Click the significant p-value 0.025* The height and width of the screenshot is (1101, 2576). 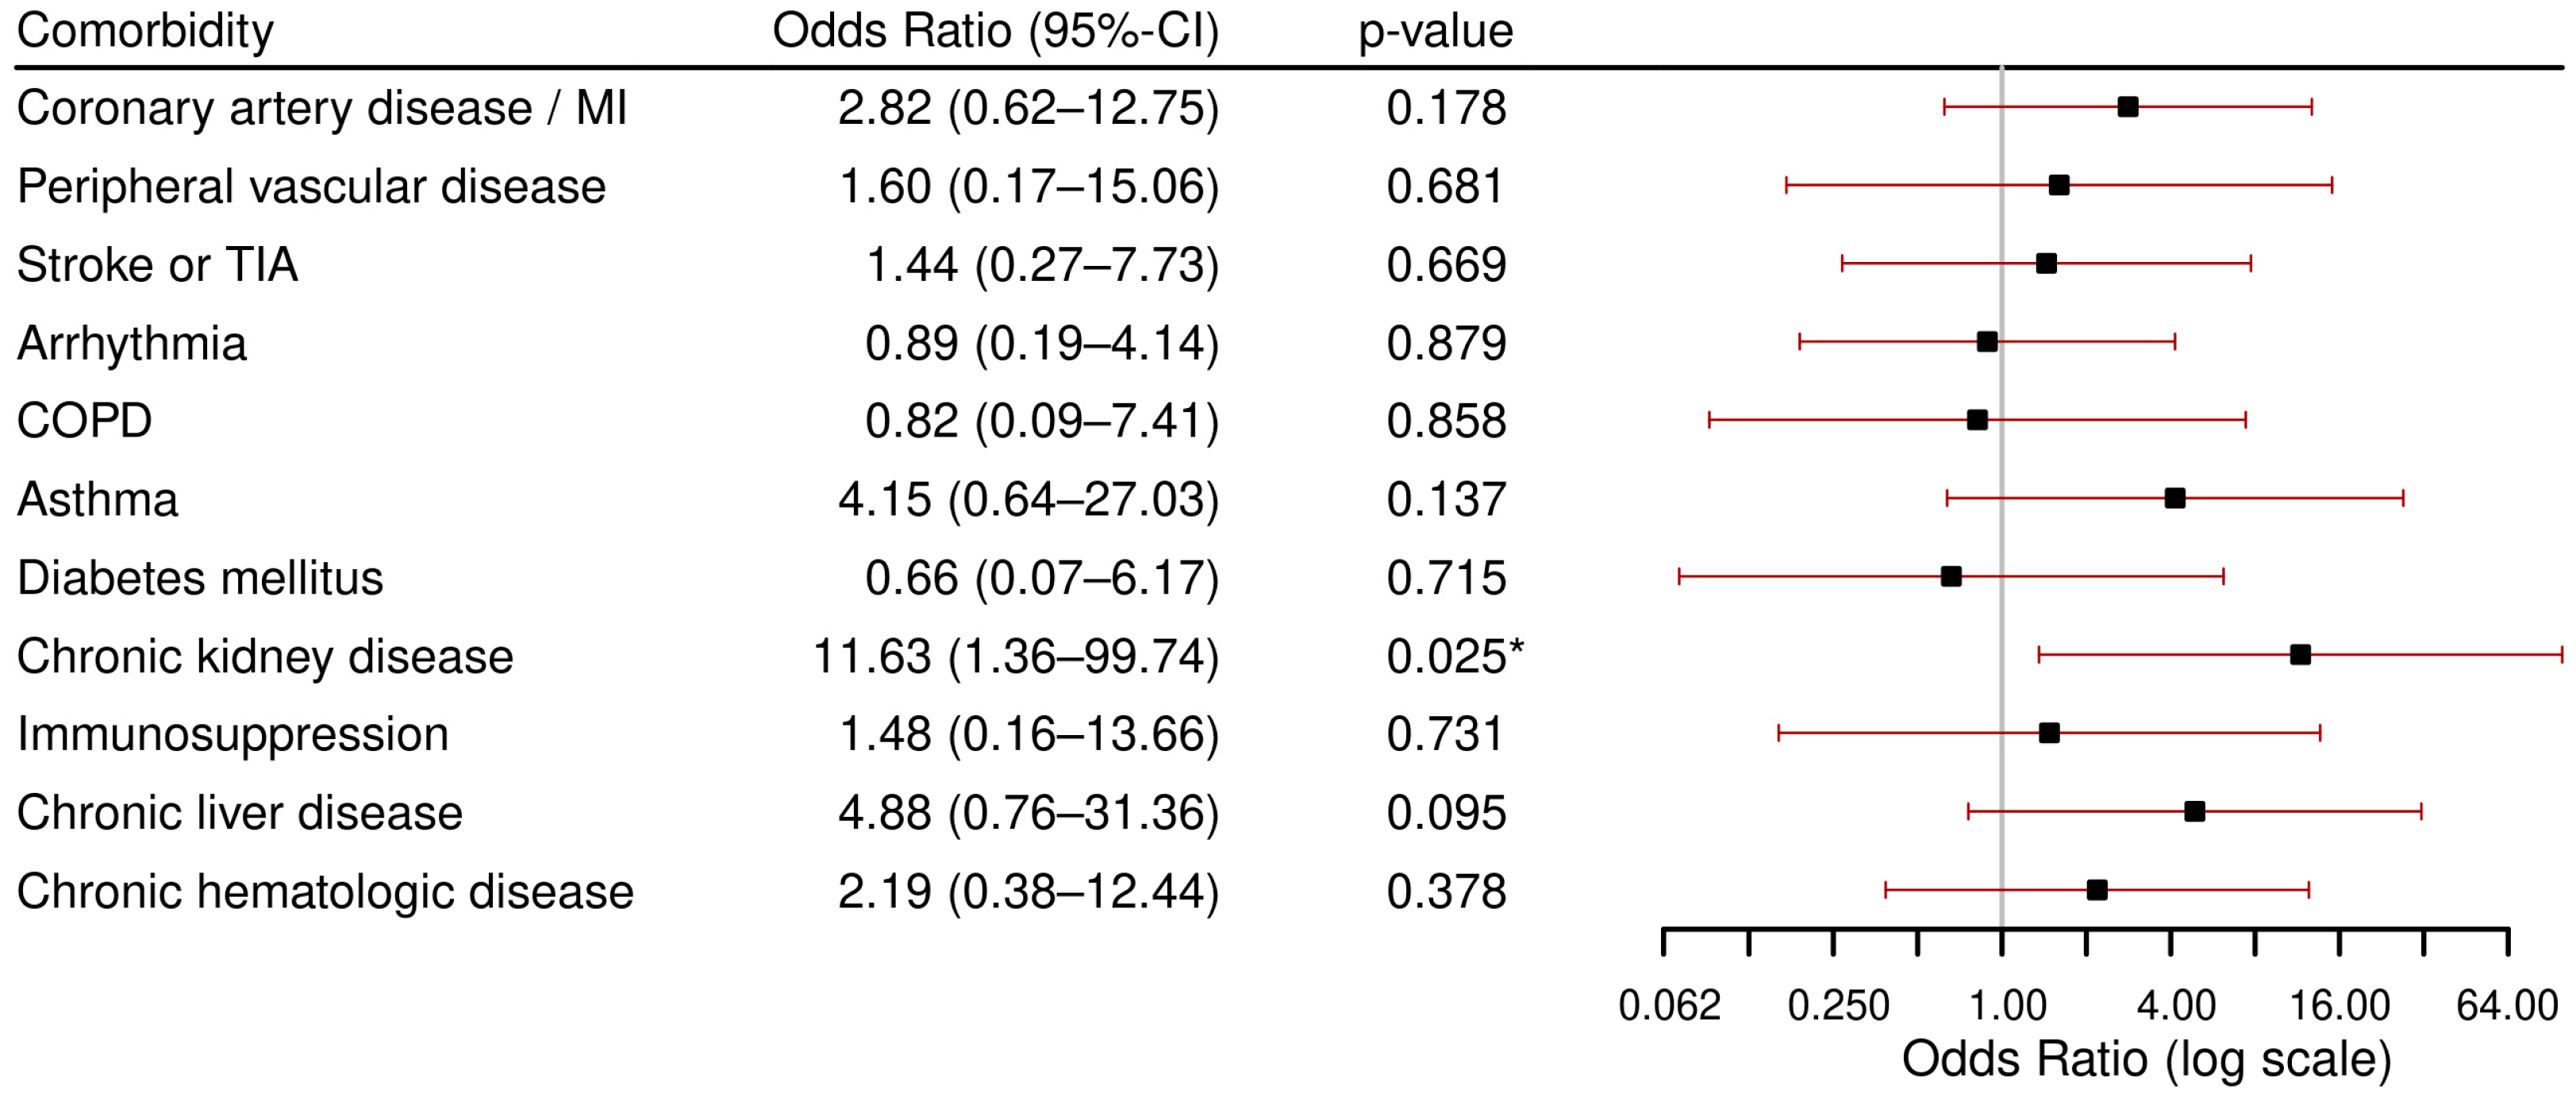(x=1454, y=657)
